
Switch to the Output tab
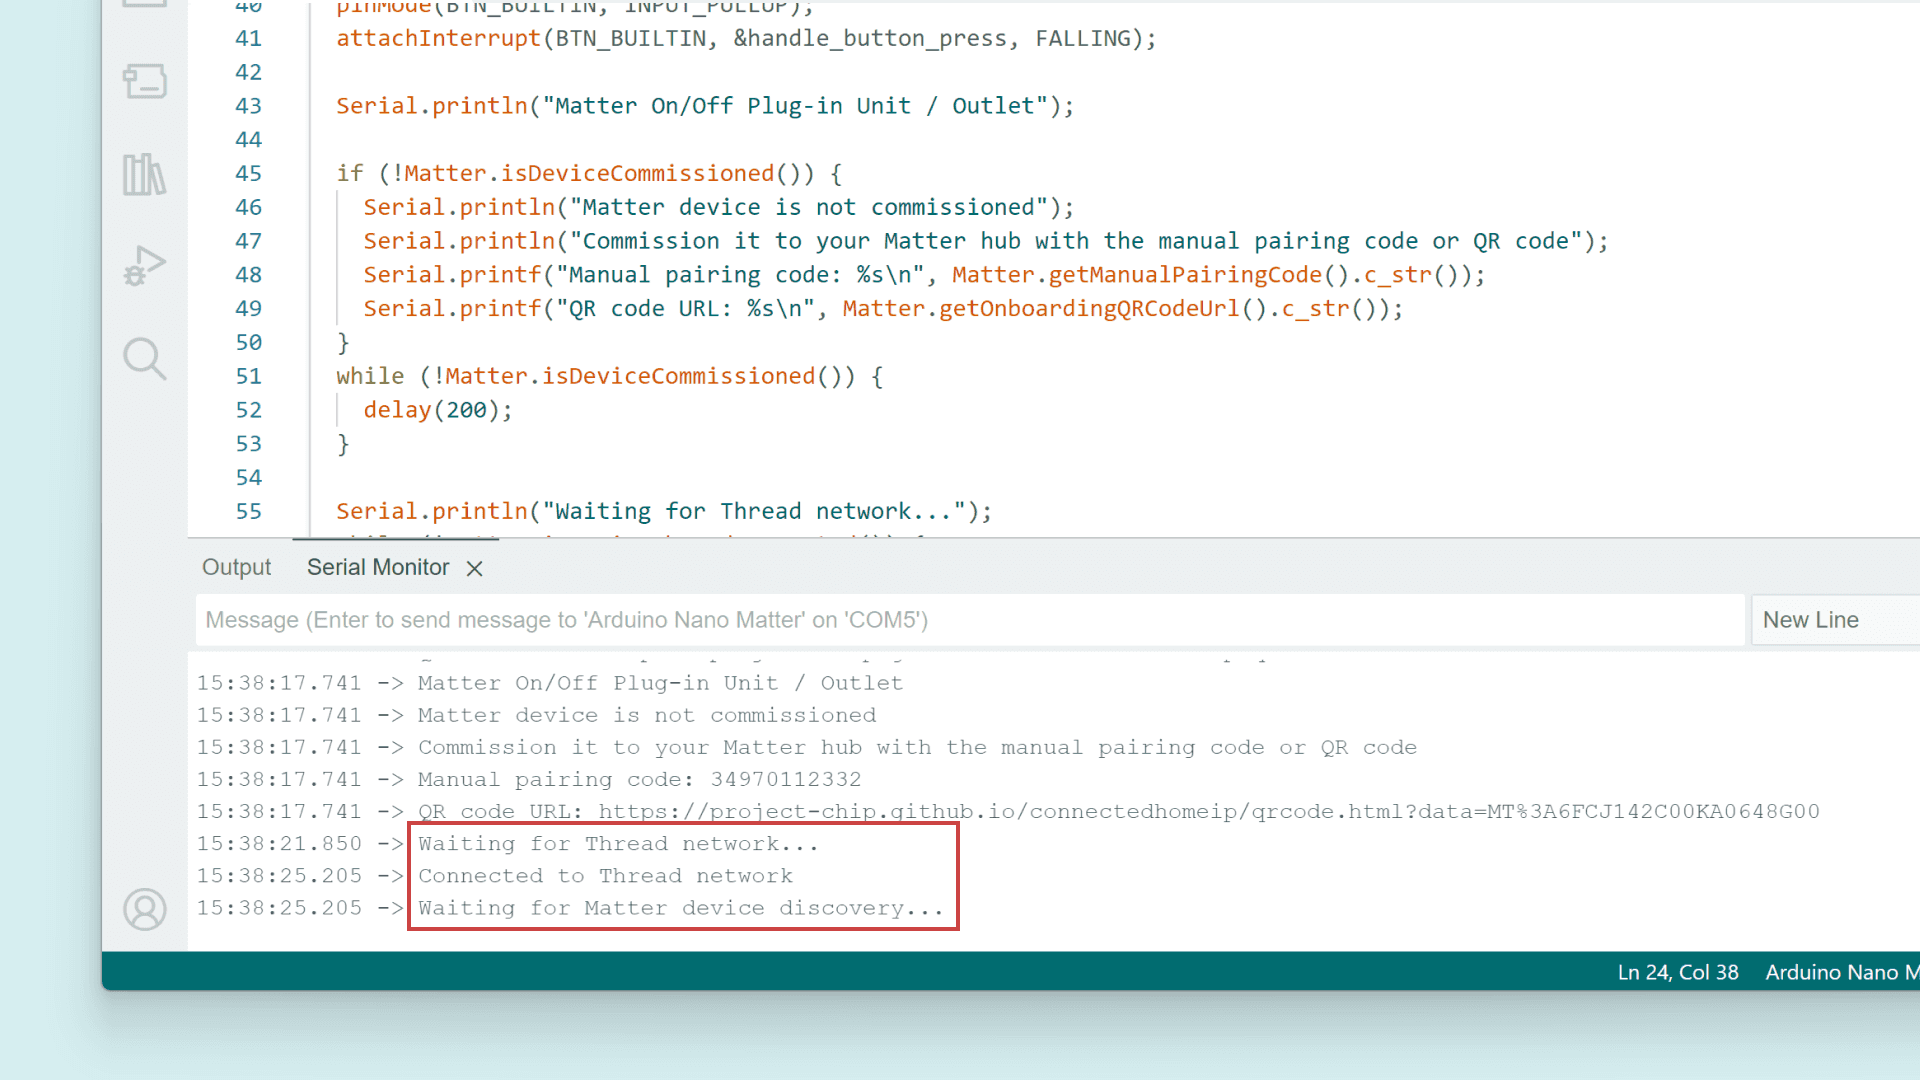(x=236, y=567)
